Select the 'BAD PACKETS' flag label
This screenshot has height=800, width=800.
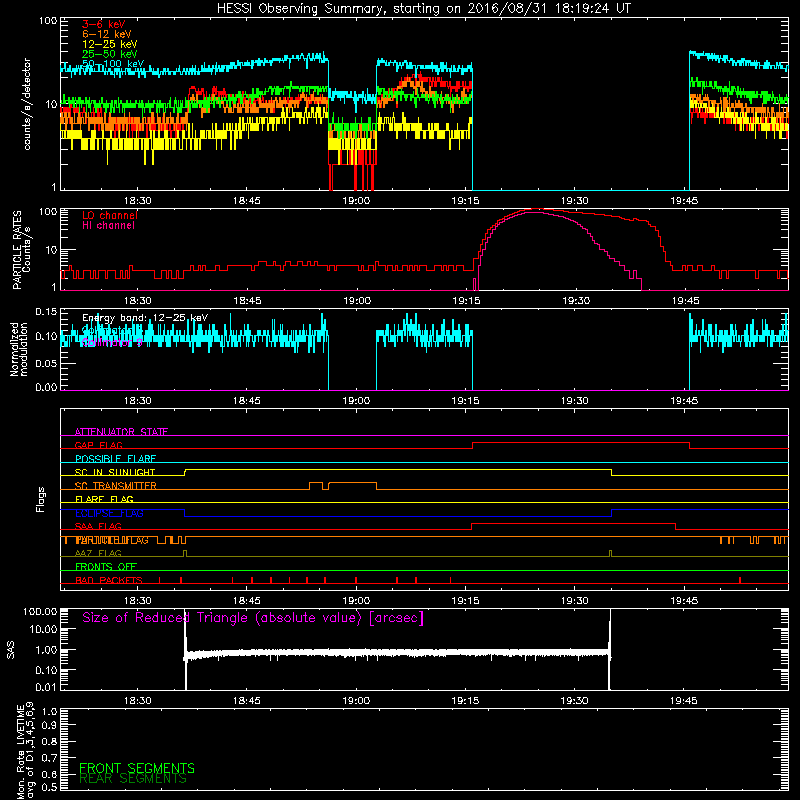pyautogui.click(x=109, y=581)
